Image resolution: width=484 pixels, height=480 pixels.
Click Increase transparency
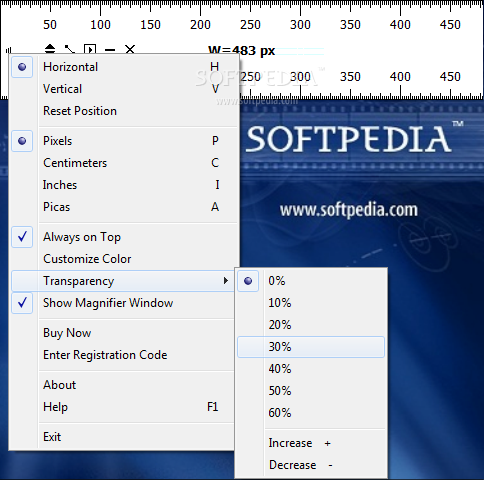(311, 443)
